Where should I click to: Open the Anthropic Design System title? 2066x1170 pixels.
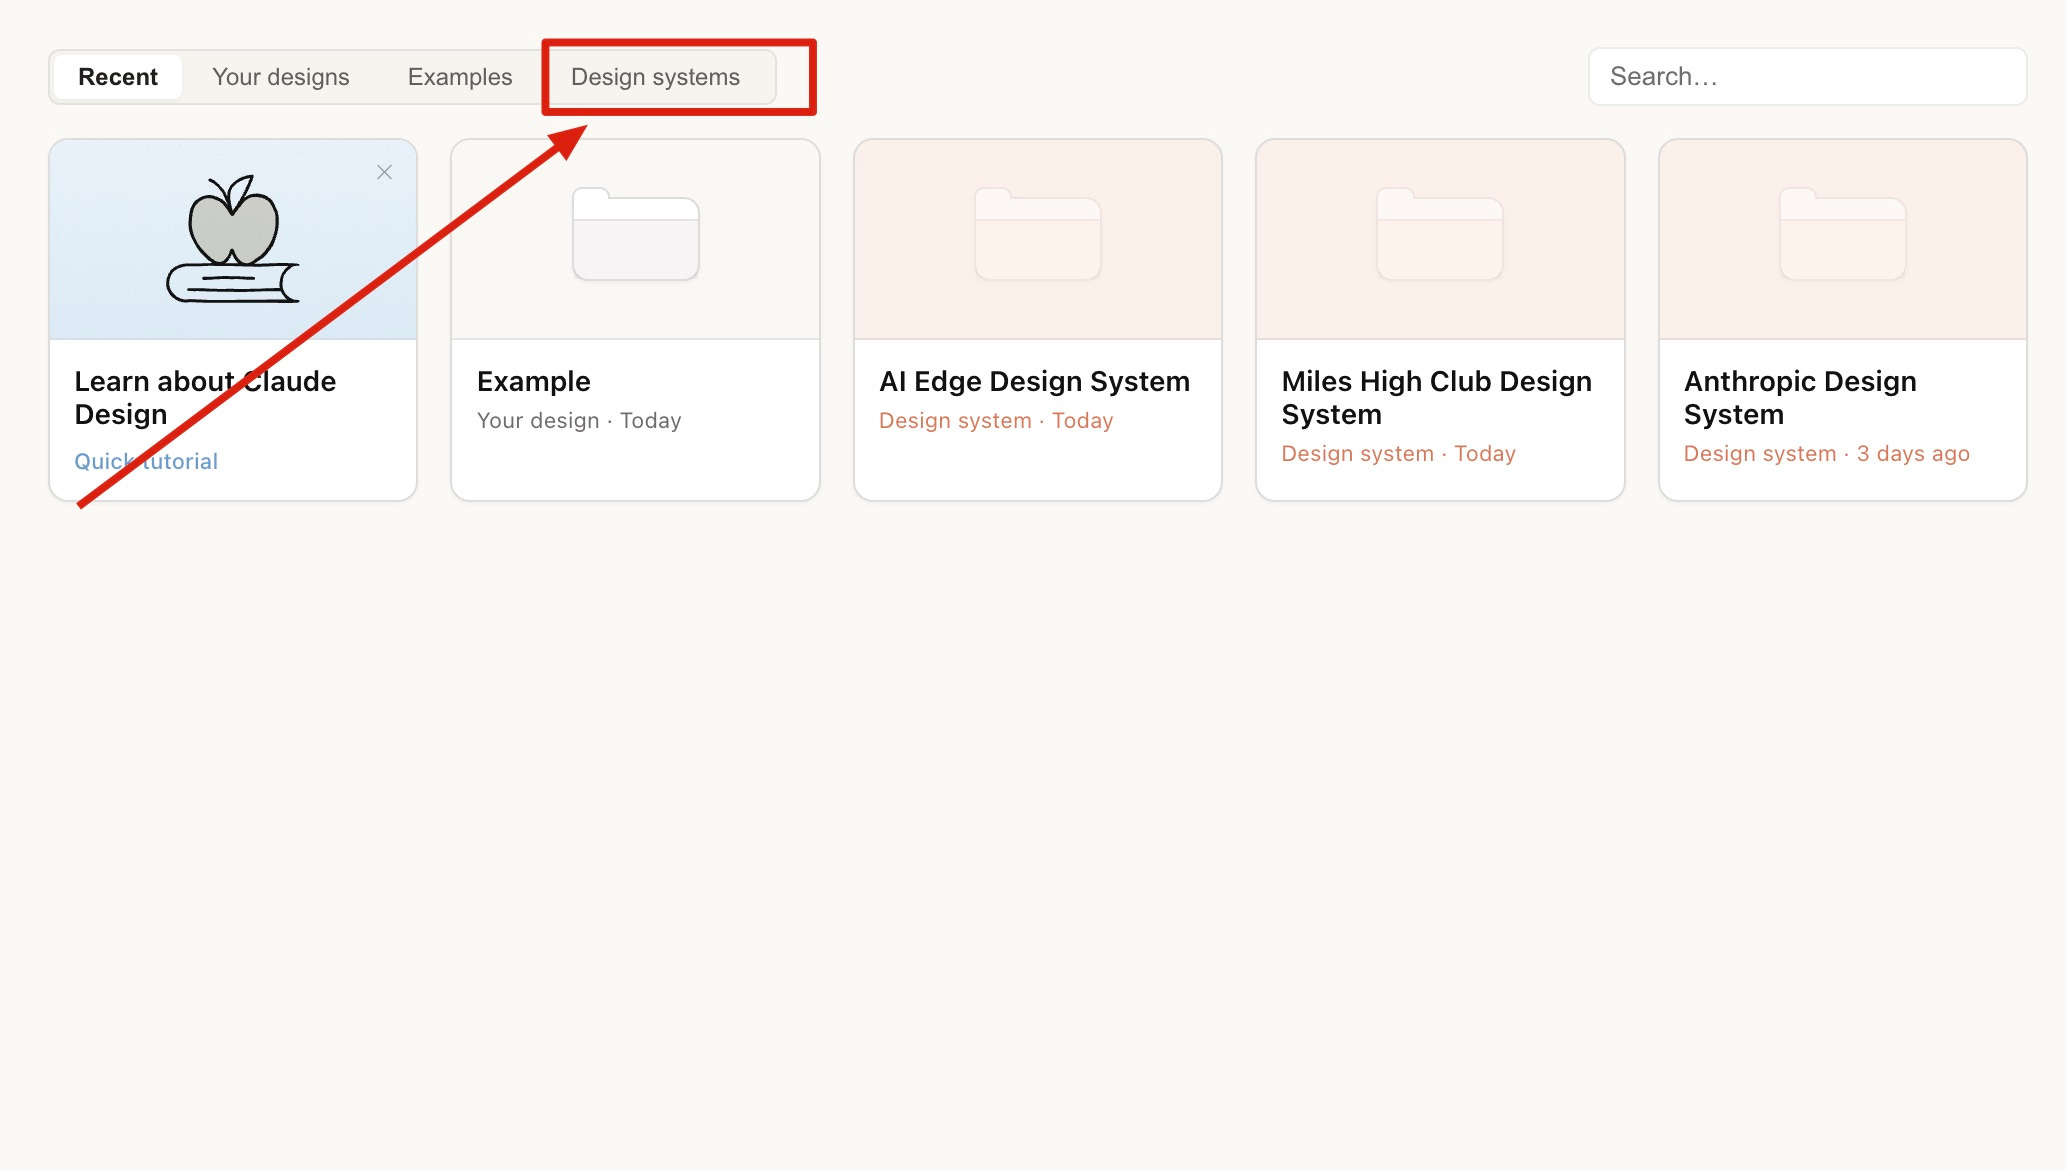point(1799,397)
